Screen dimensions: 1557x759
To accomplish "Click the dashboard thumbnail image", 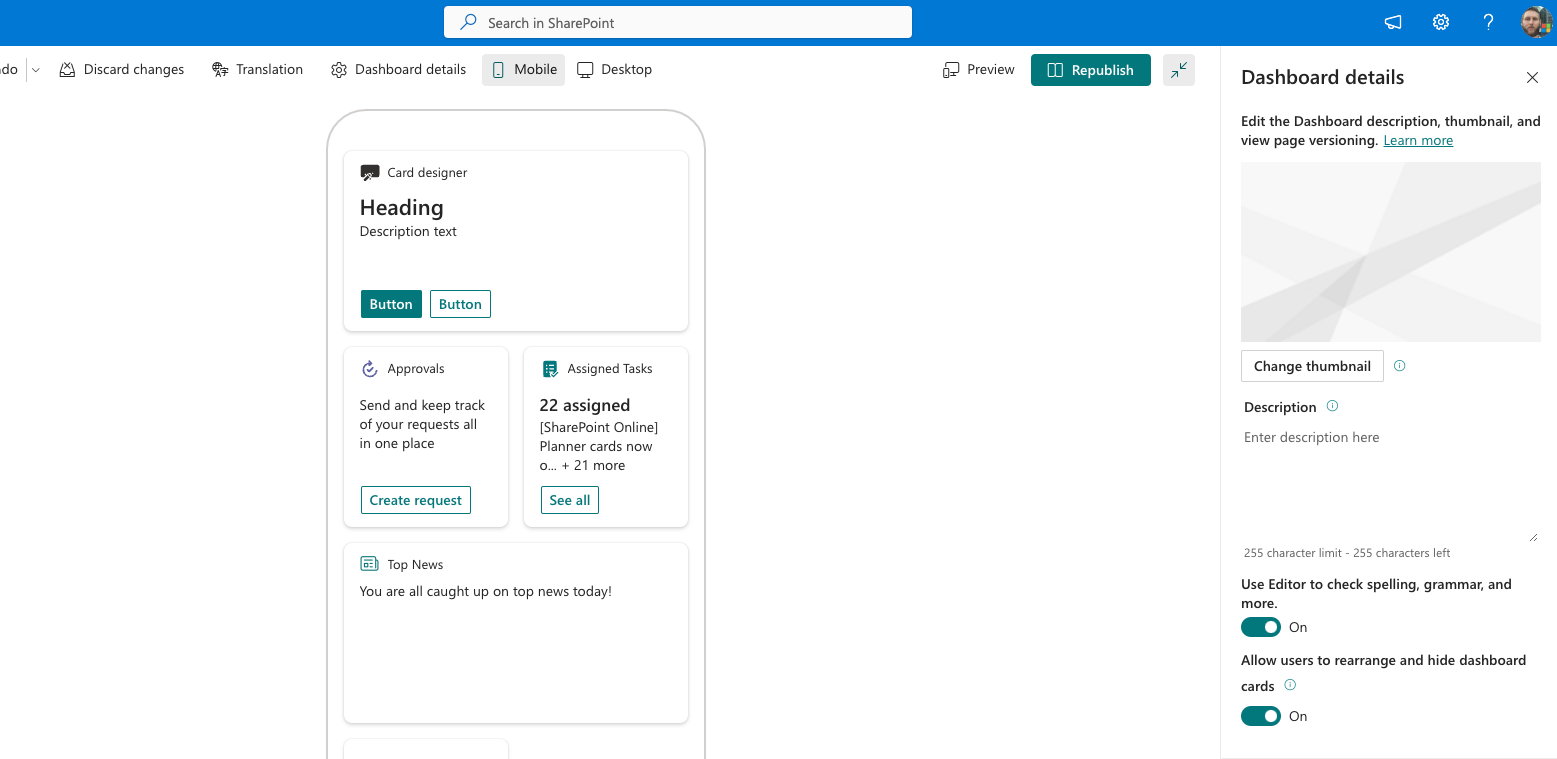I will tap(1391, 252).
